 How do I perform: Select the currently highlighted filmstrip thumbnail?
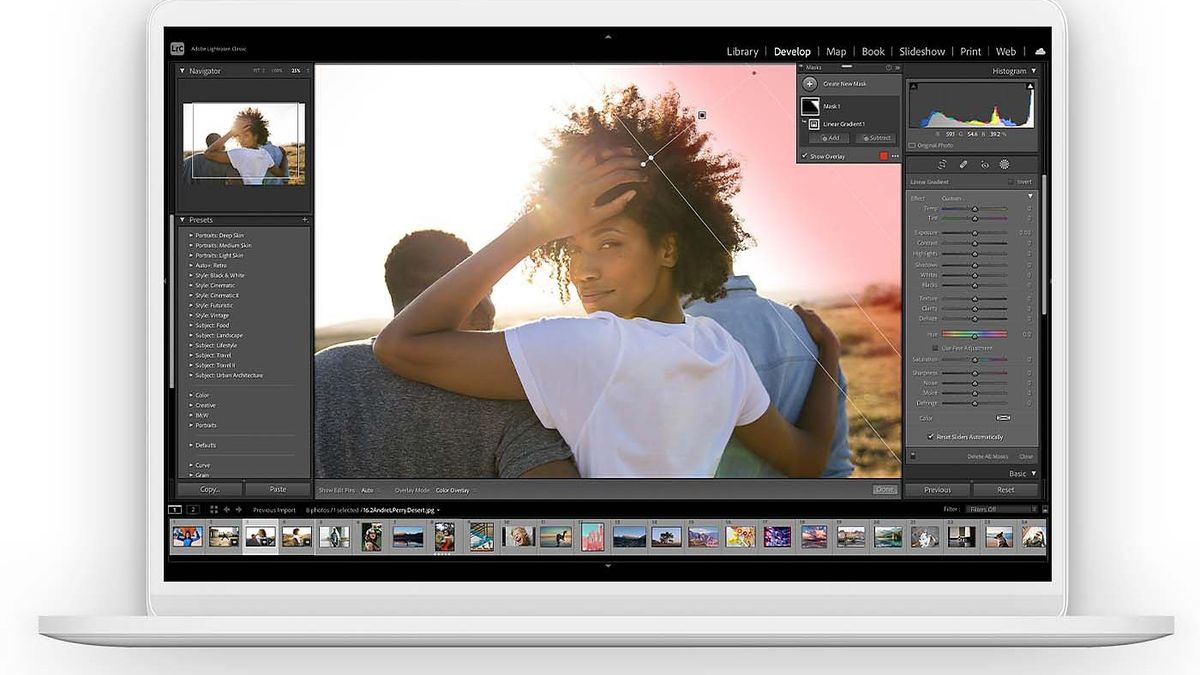coord(260,536)
